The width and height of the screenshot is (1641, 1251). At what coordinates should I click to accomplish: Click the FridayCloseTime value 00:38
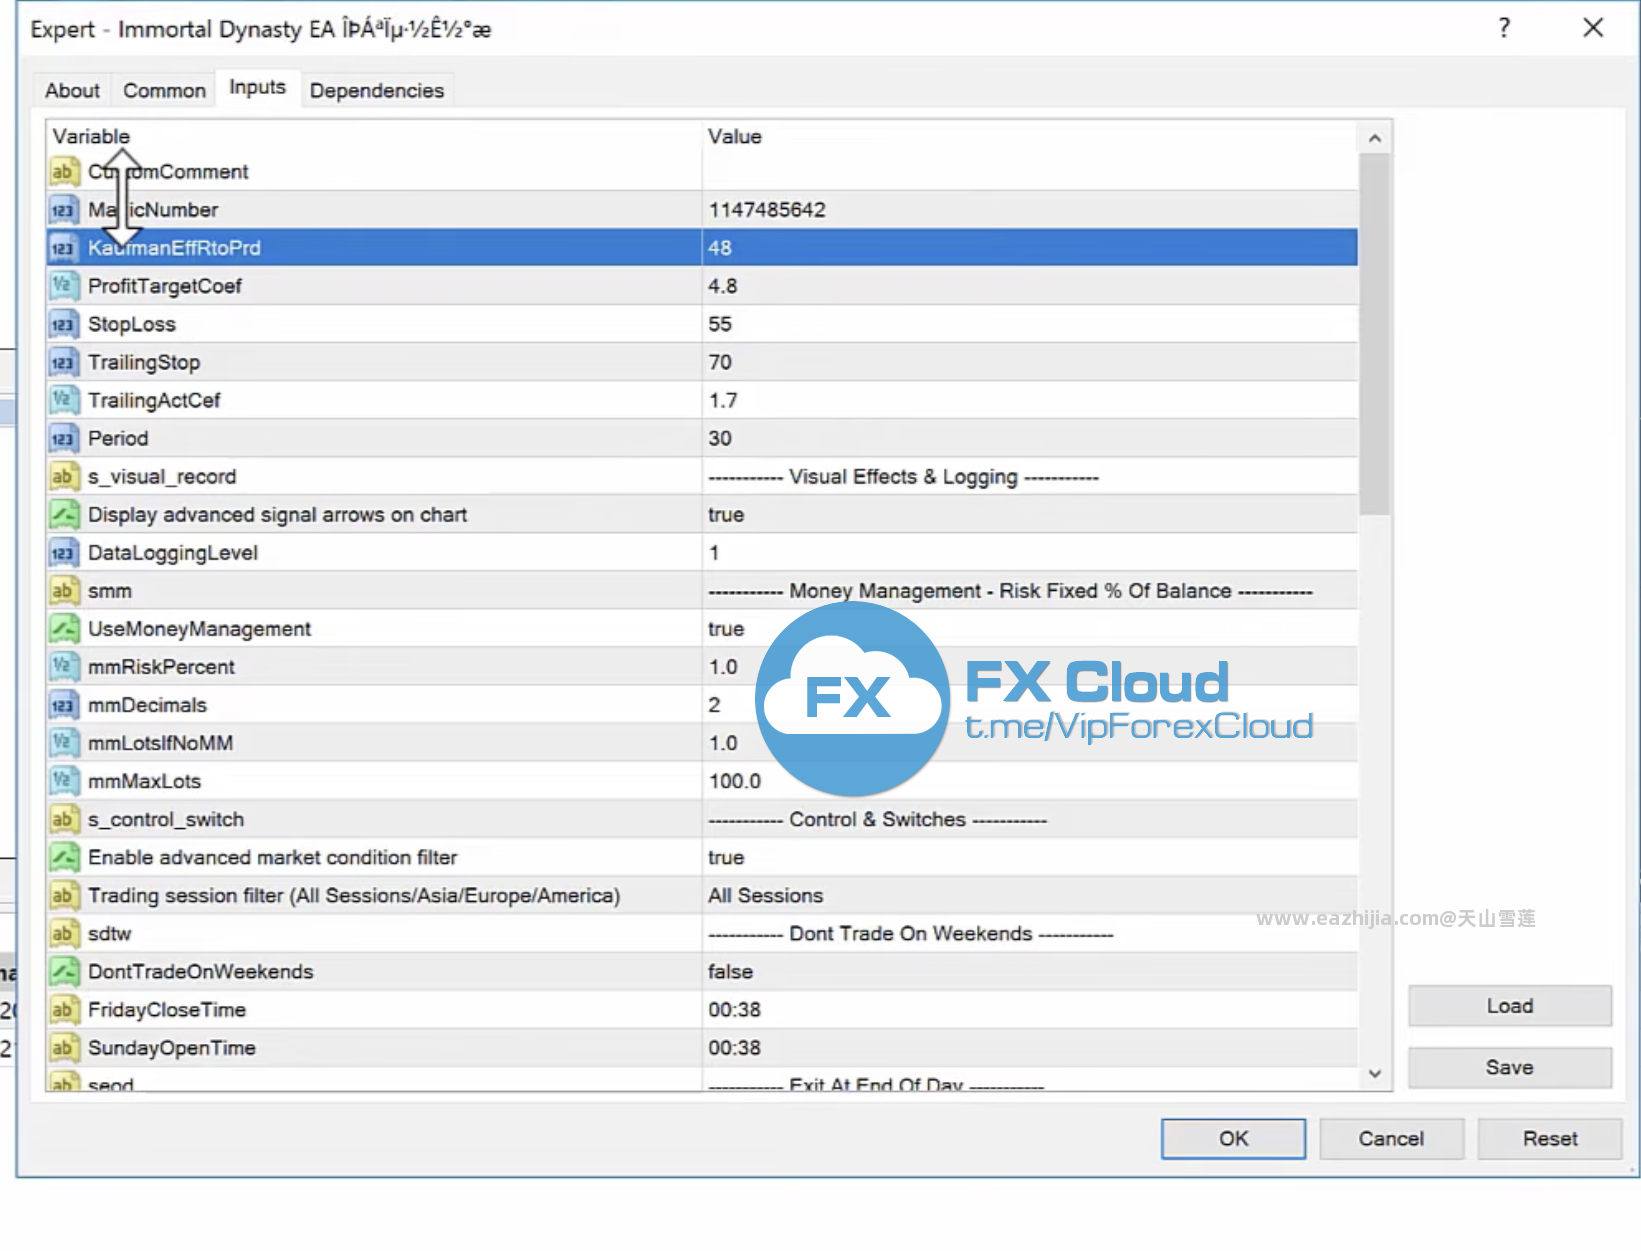click(x=735, y=1010)
